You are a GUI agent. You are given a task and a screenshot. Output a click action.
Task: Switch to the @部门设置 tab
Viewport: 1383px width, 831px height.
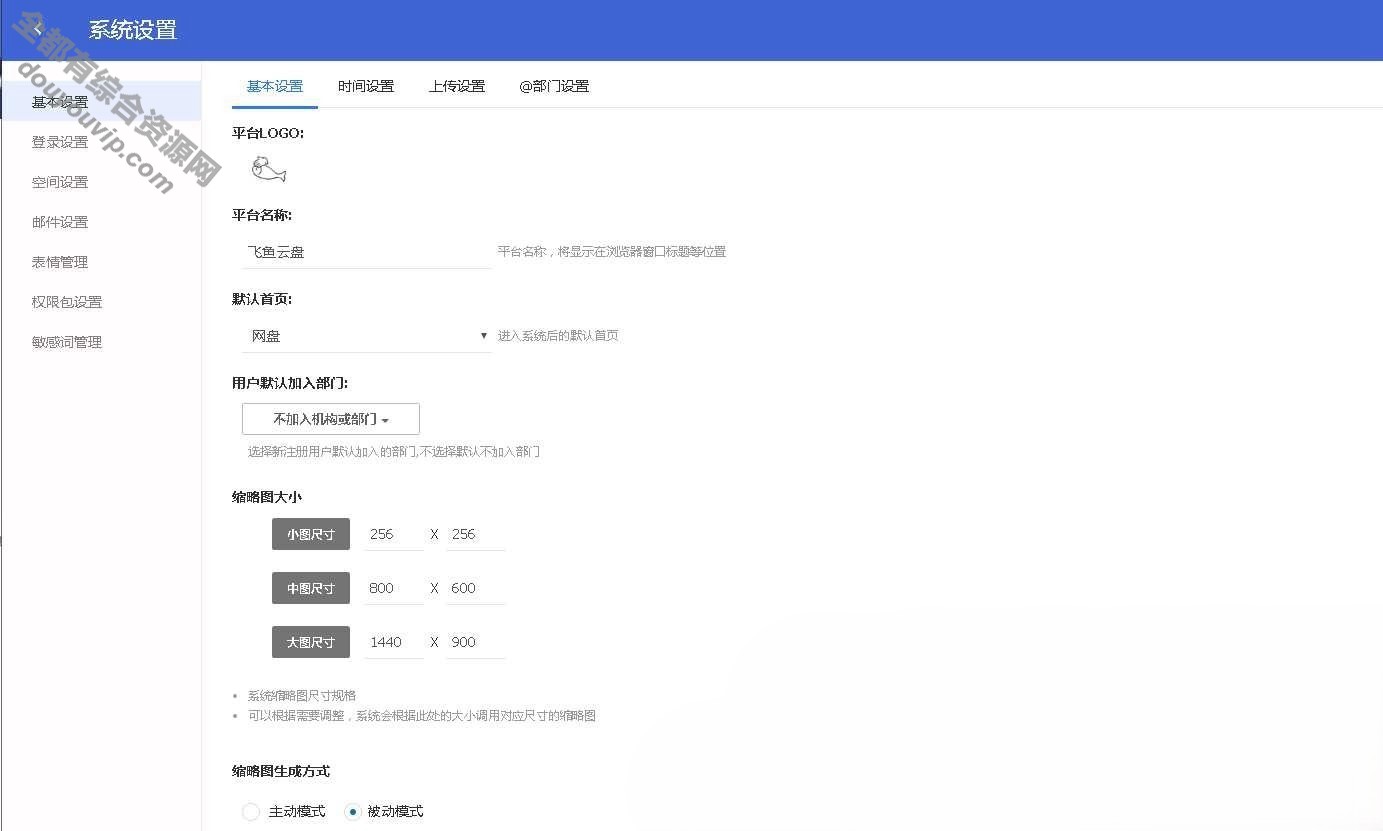(554, 86)
